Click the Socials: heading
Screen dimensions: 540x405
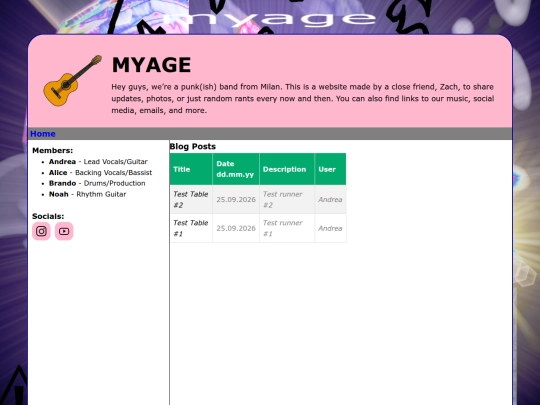coord(48,216)
